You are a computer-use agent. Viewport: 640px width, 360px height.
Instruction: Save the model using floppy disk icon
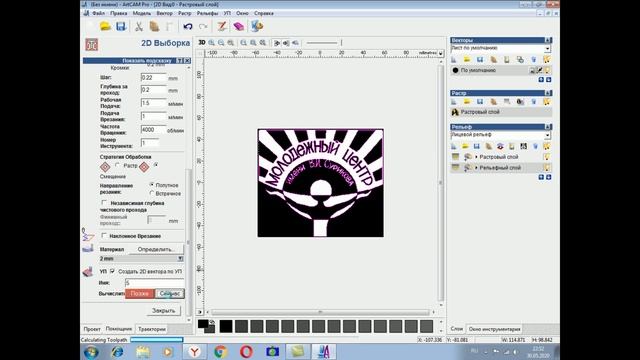pyautogui.click(x=121, y=27)
